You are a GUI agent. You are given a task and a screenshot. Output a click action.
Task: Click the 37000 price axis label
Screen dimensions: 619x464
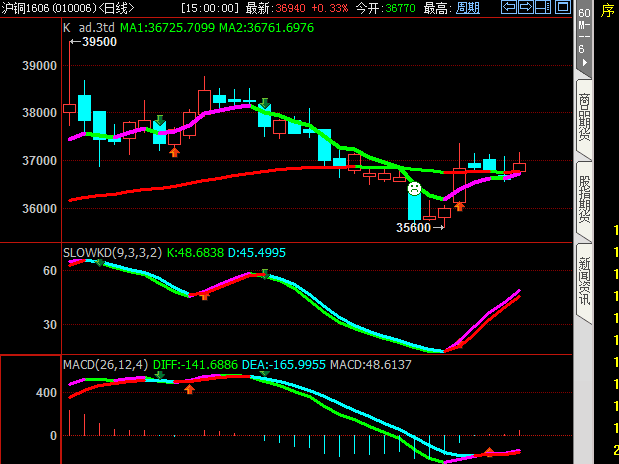coord(39,161)
